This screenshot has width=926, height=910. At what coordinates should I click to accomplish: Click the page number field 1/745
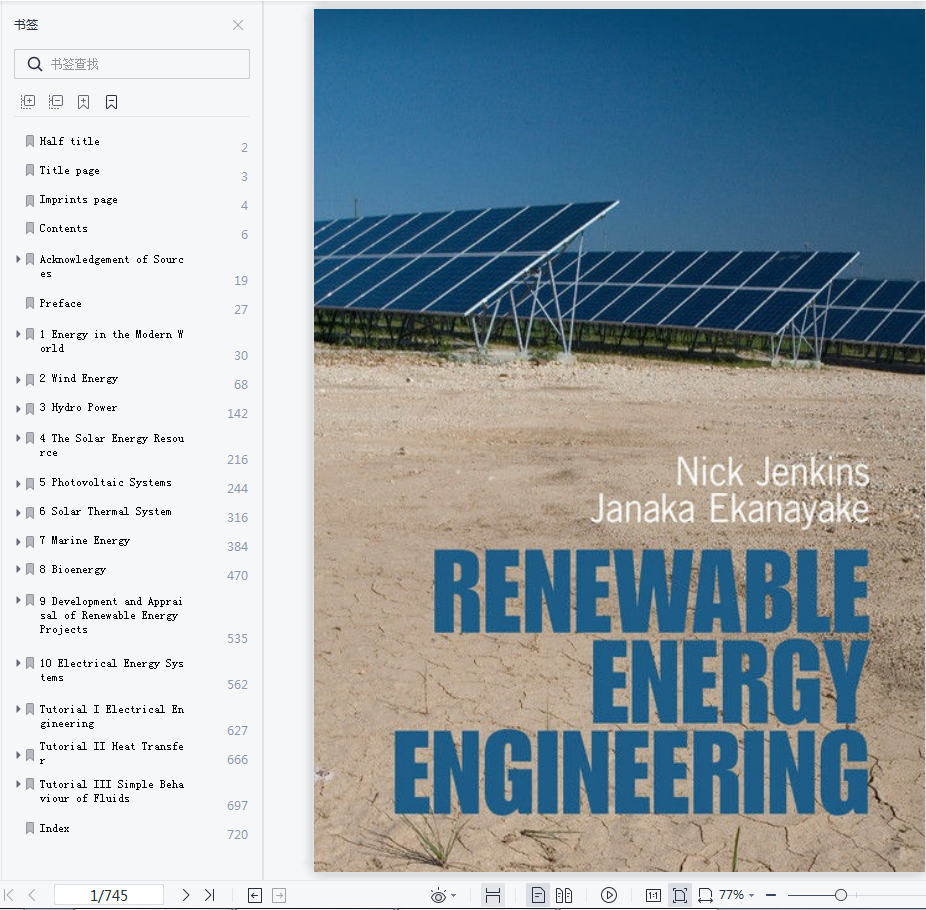click(x=109, y=895)
